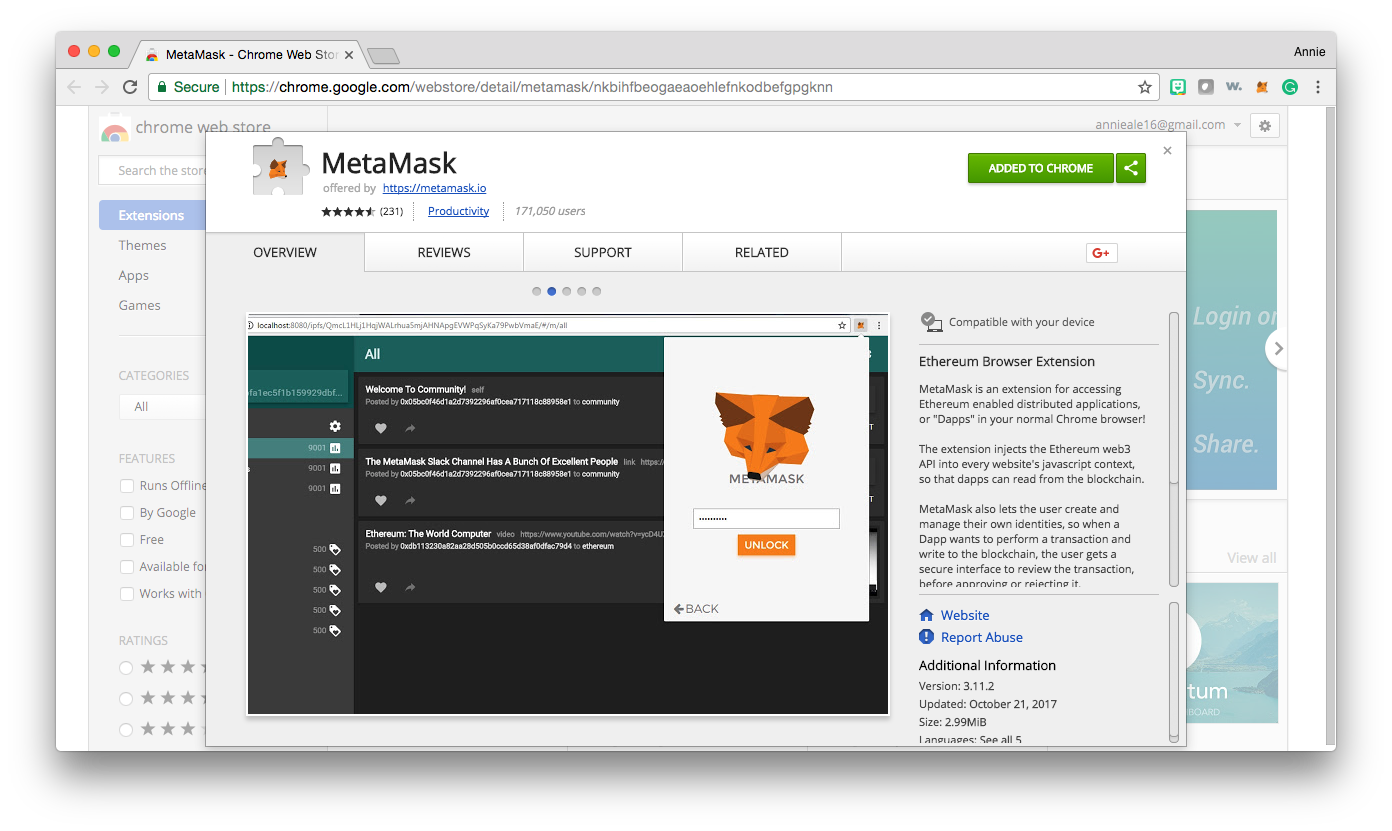This screenshot has width=1392, height=831.
Task: Click the browser address bar URL
Action: [x=532, y=87]
